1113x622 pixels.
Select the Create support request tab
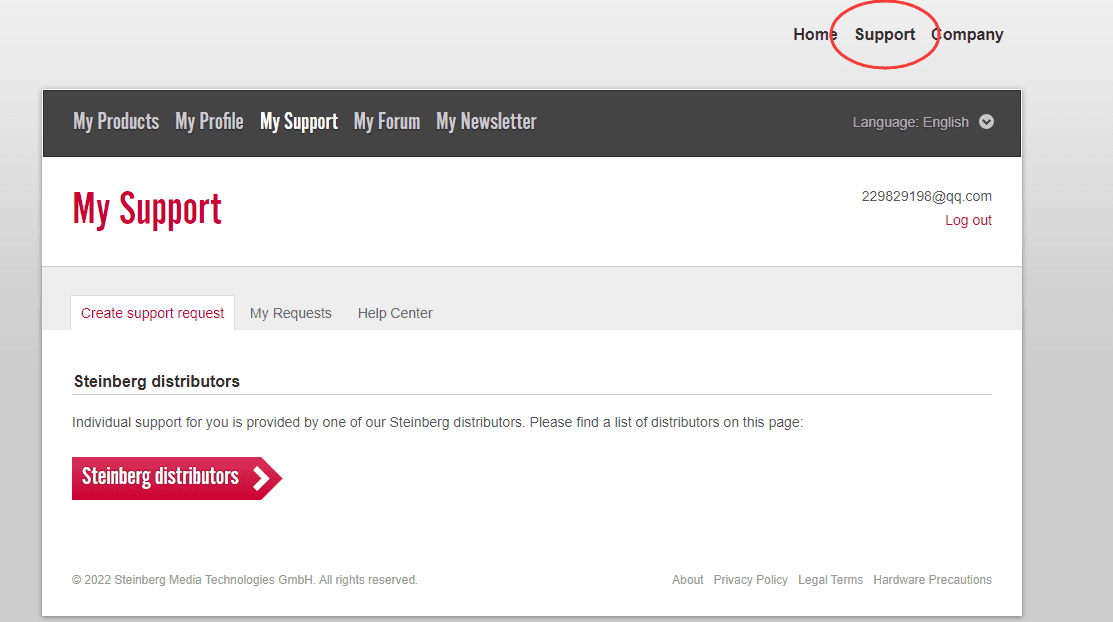pyautogui.click(x=153, y=313)
